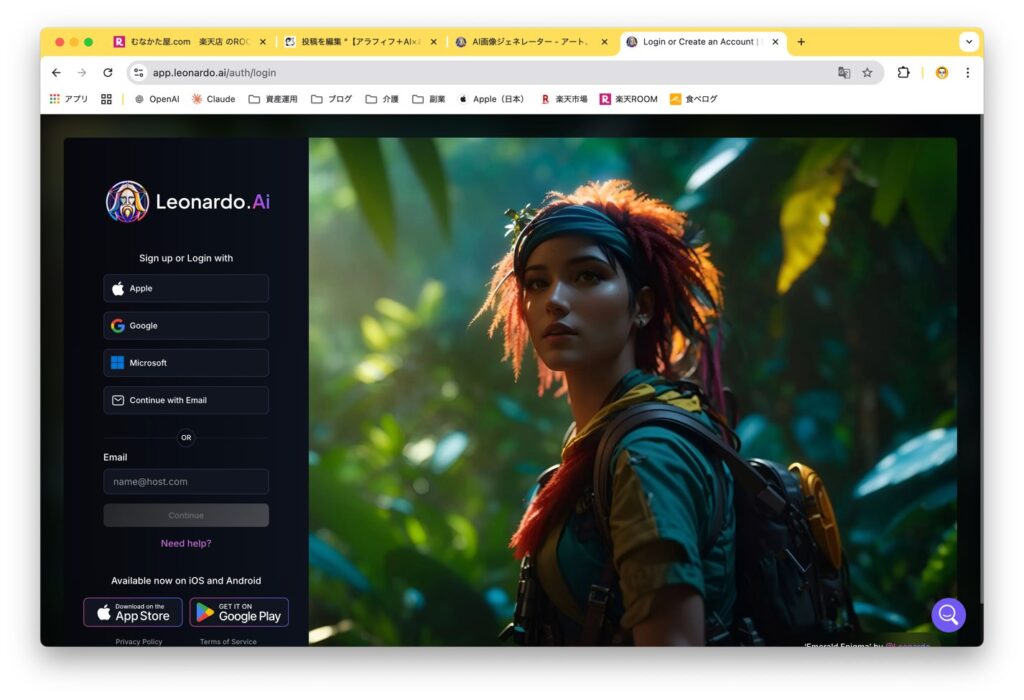Click the purple chat support bubble

[x=948, y=615]
